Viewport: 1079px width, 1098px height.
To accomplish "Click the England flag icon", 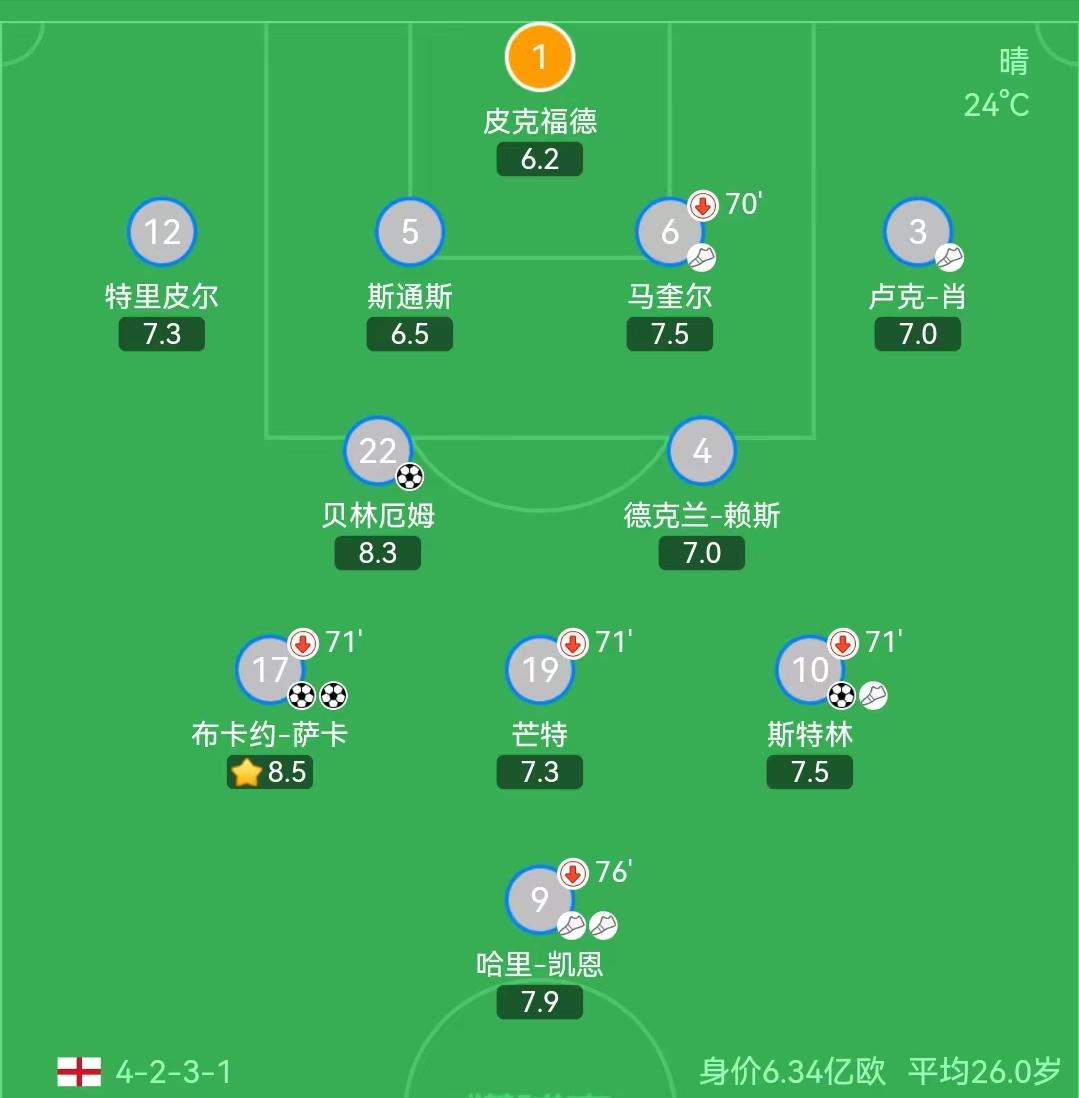I will pyautogui.click(x=79, y=1071).
